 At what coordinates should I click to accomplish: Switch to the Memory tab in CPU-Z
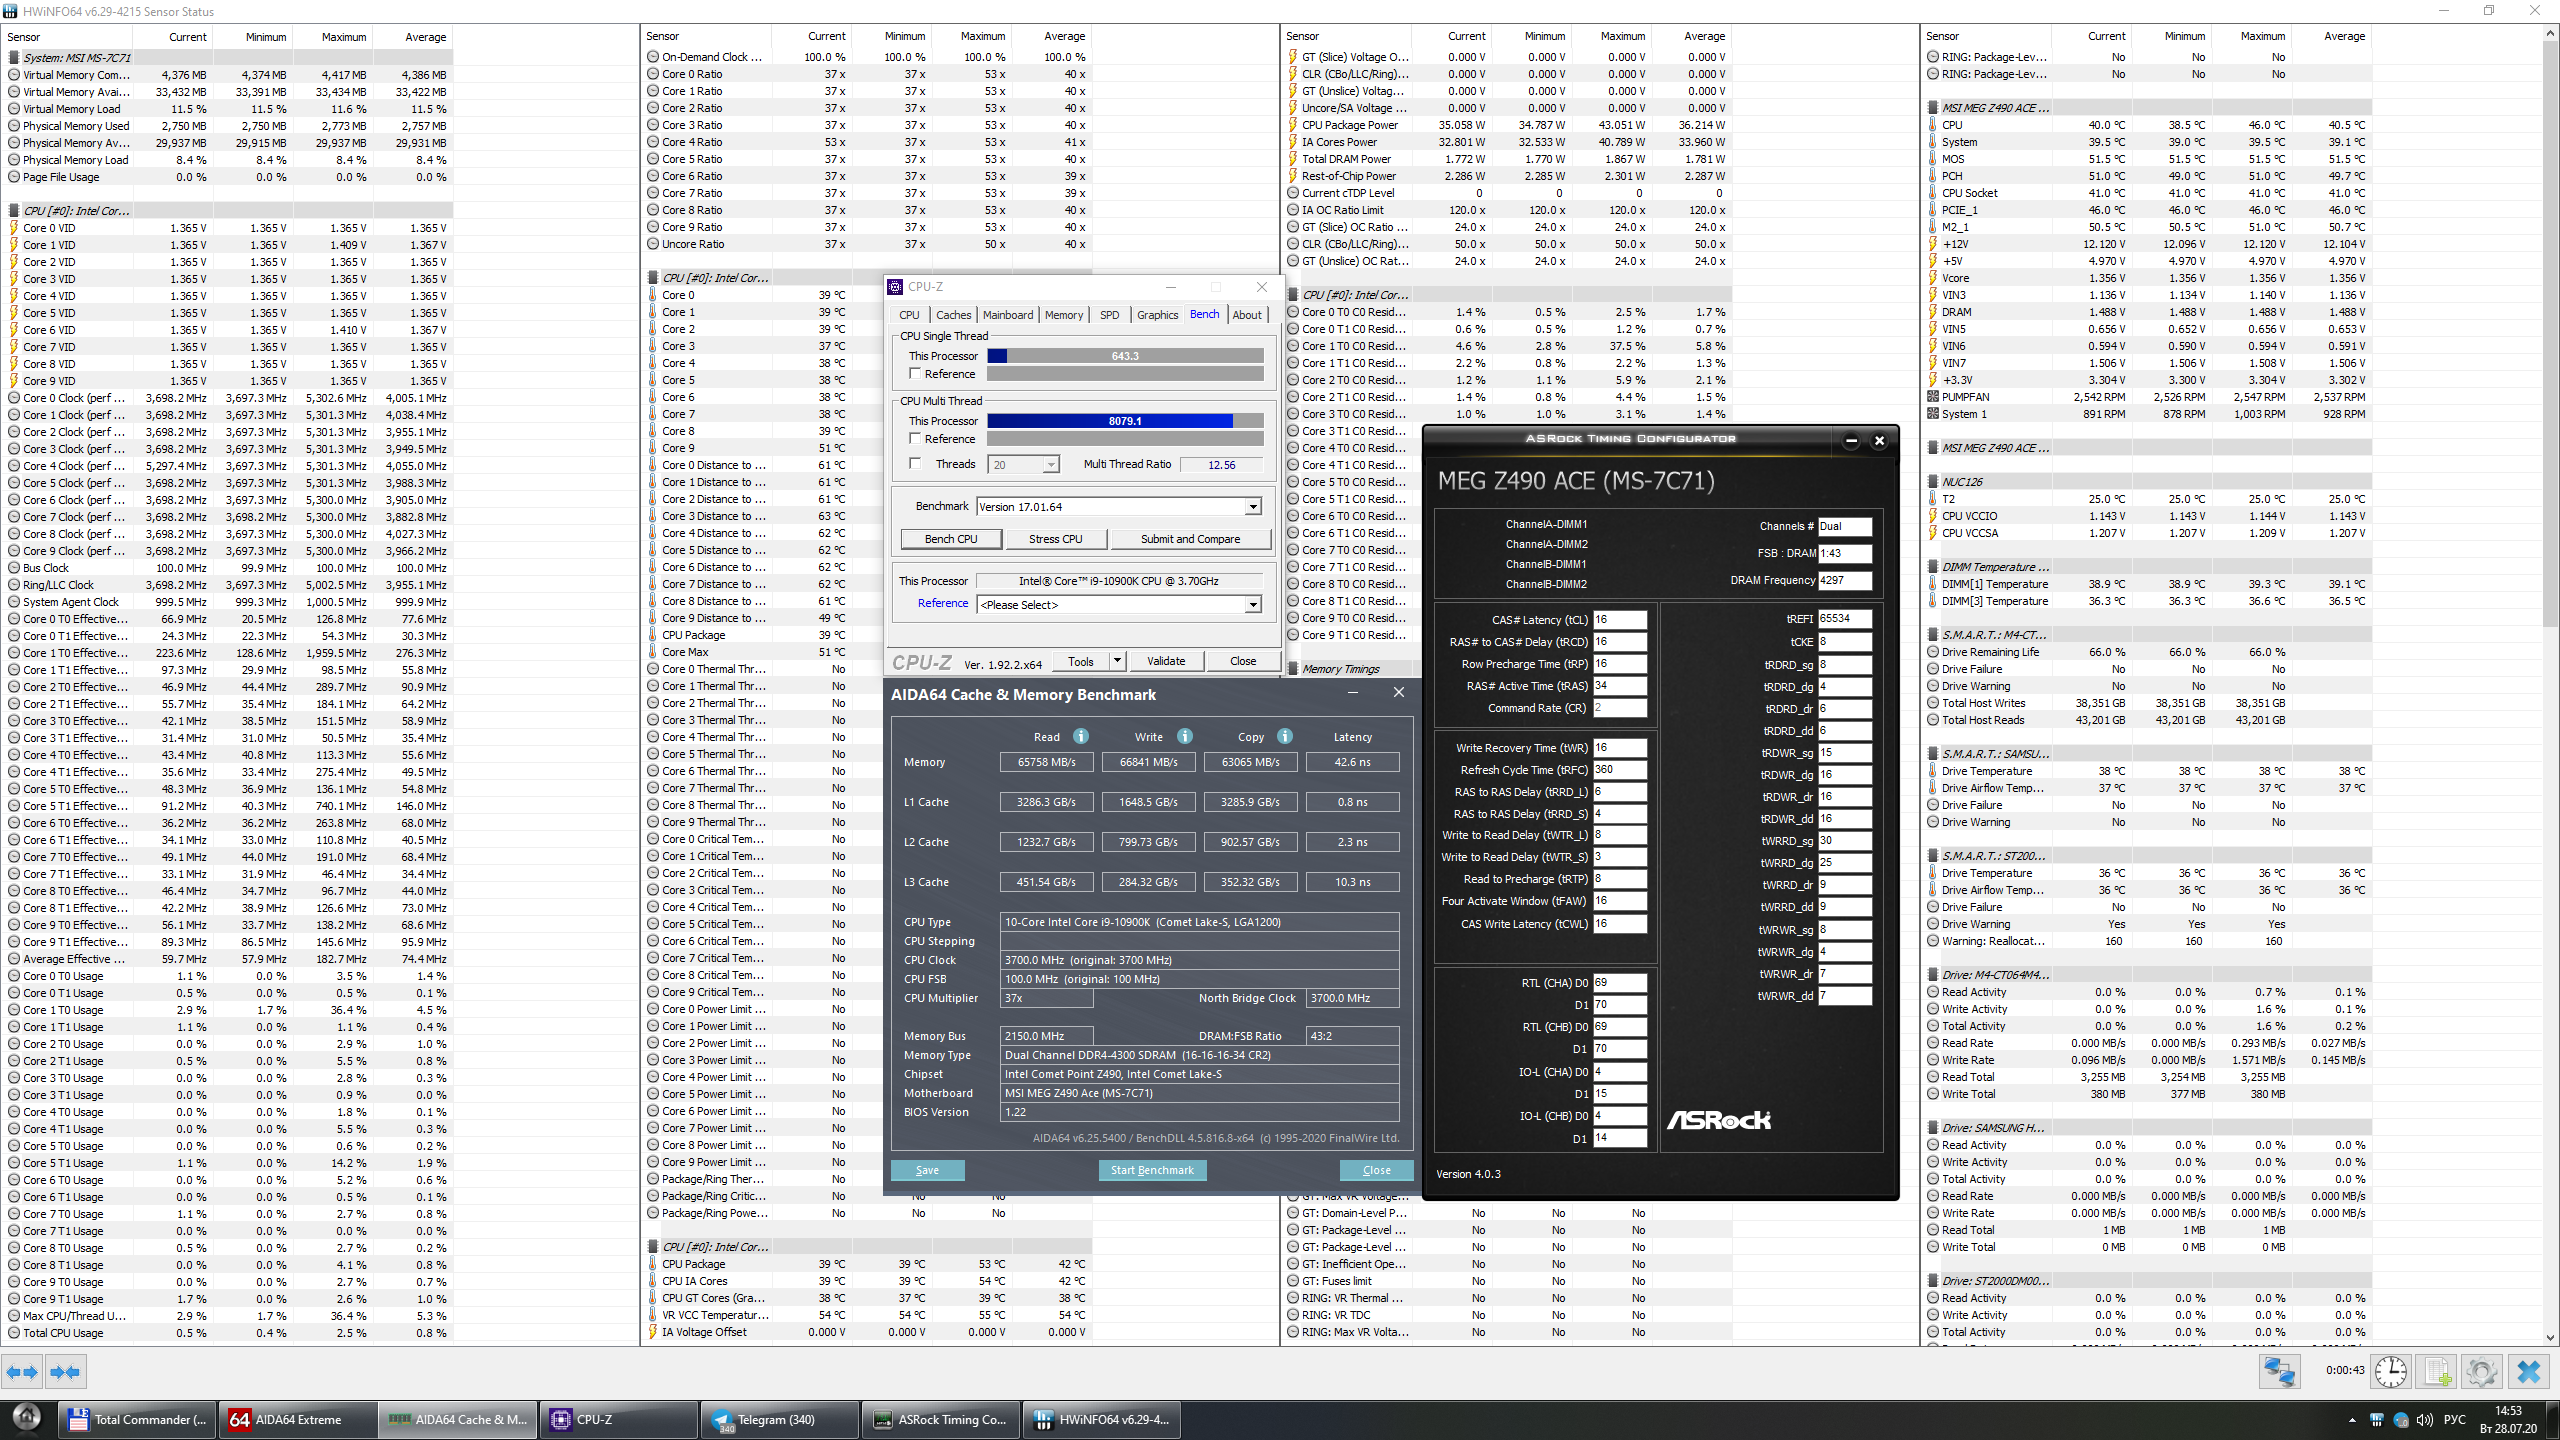pos(1063,315)
